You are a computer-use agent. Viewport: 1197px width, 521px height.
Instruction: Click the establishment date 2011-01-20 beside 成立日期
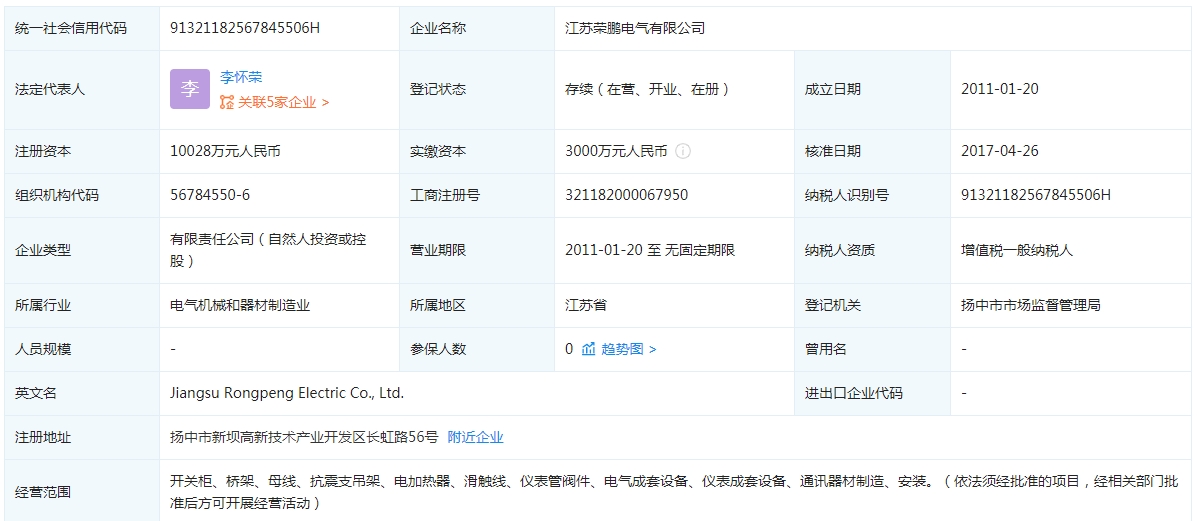point(999,89)
